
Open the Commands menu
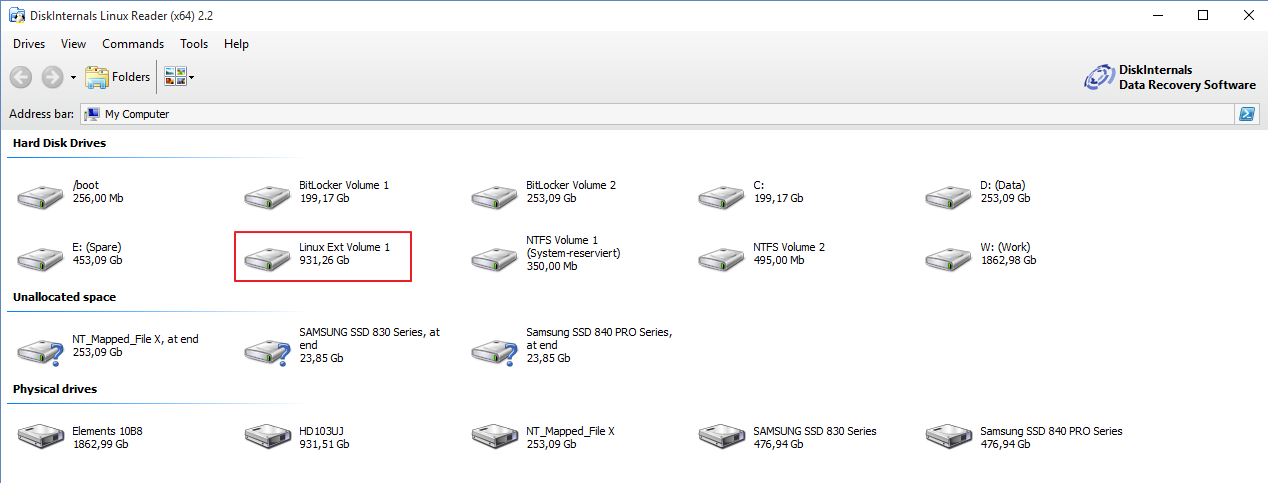pos(133,44)
